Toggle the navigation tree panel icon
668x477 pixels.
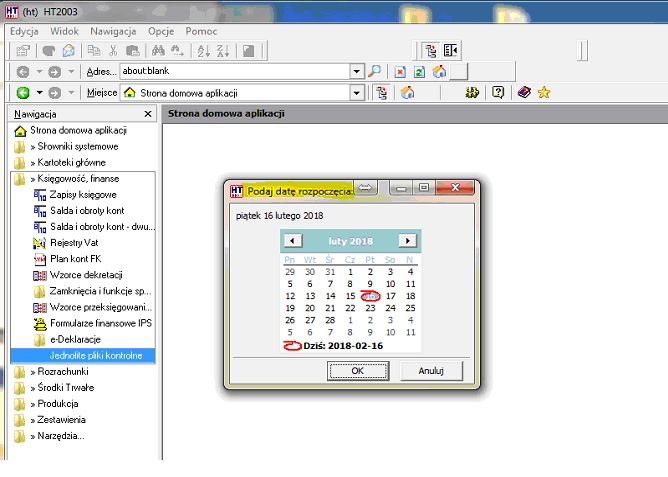[431, 51]
